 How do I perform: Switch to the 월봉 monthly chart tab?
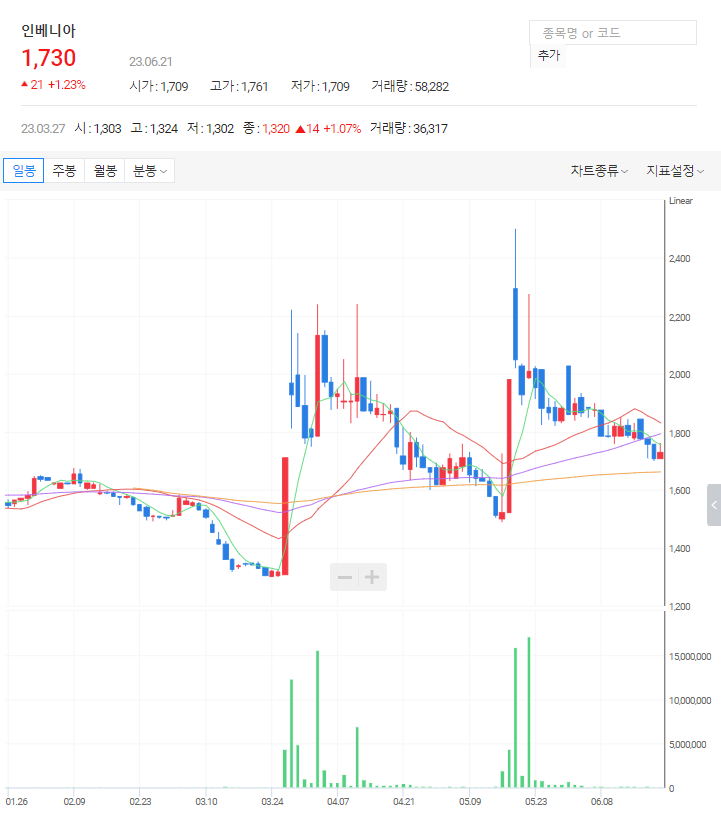[x=105, y=171]
